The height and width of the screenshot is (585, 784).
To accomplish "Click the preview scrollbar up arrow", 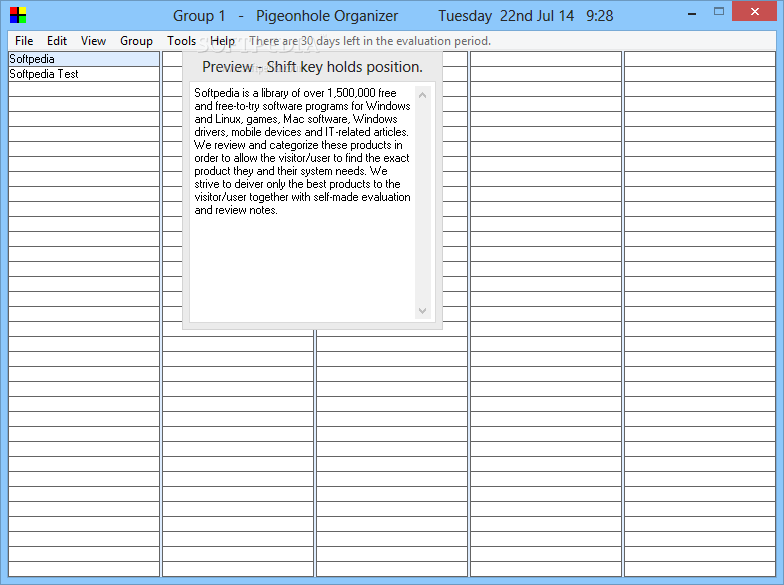I will pyautogui.click(x=422, y=95).
